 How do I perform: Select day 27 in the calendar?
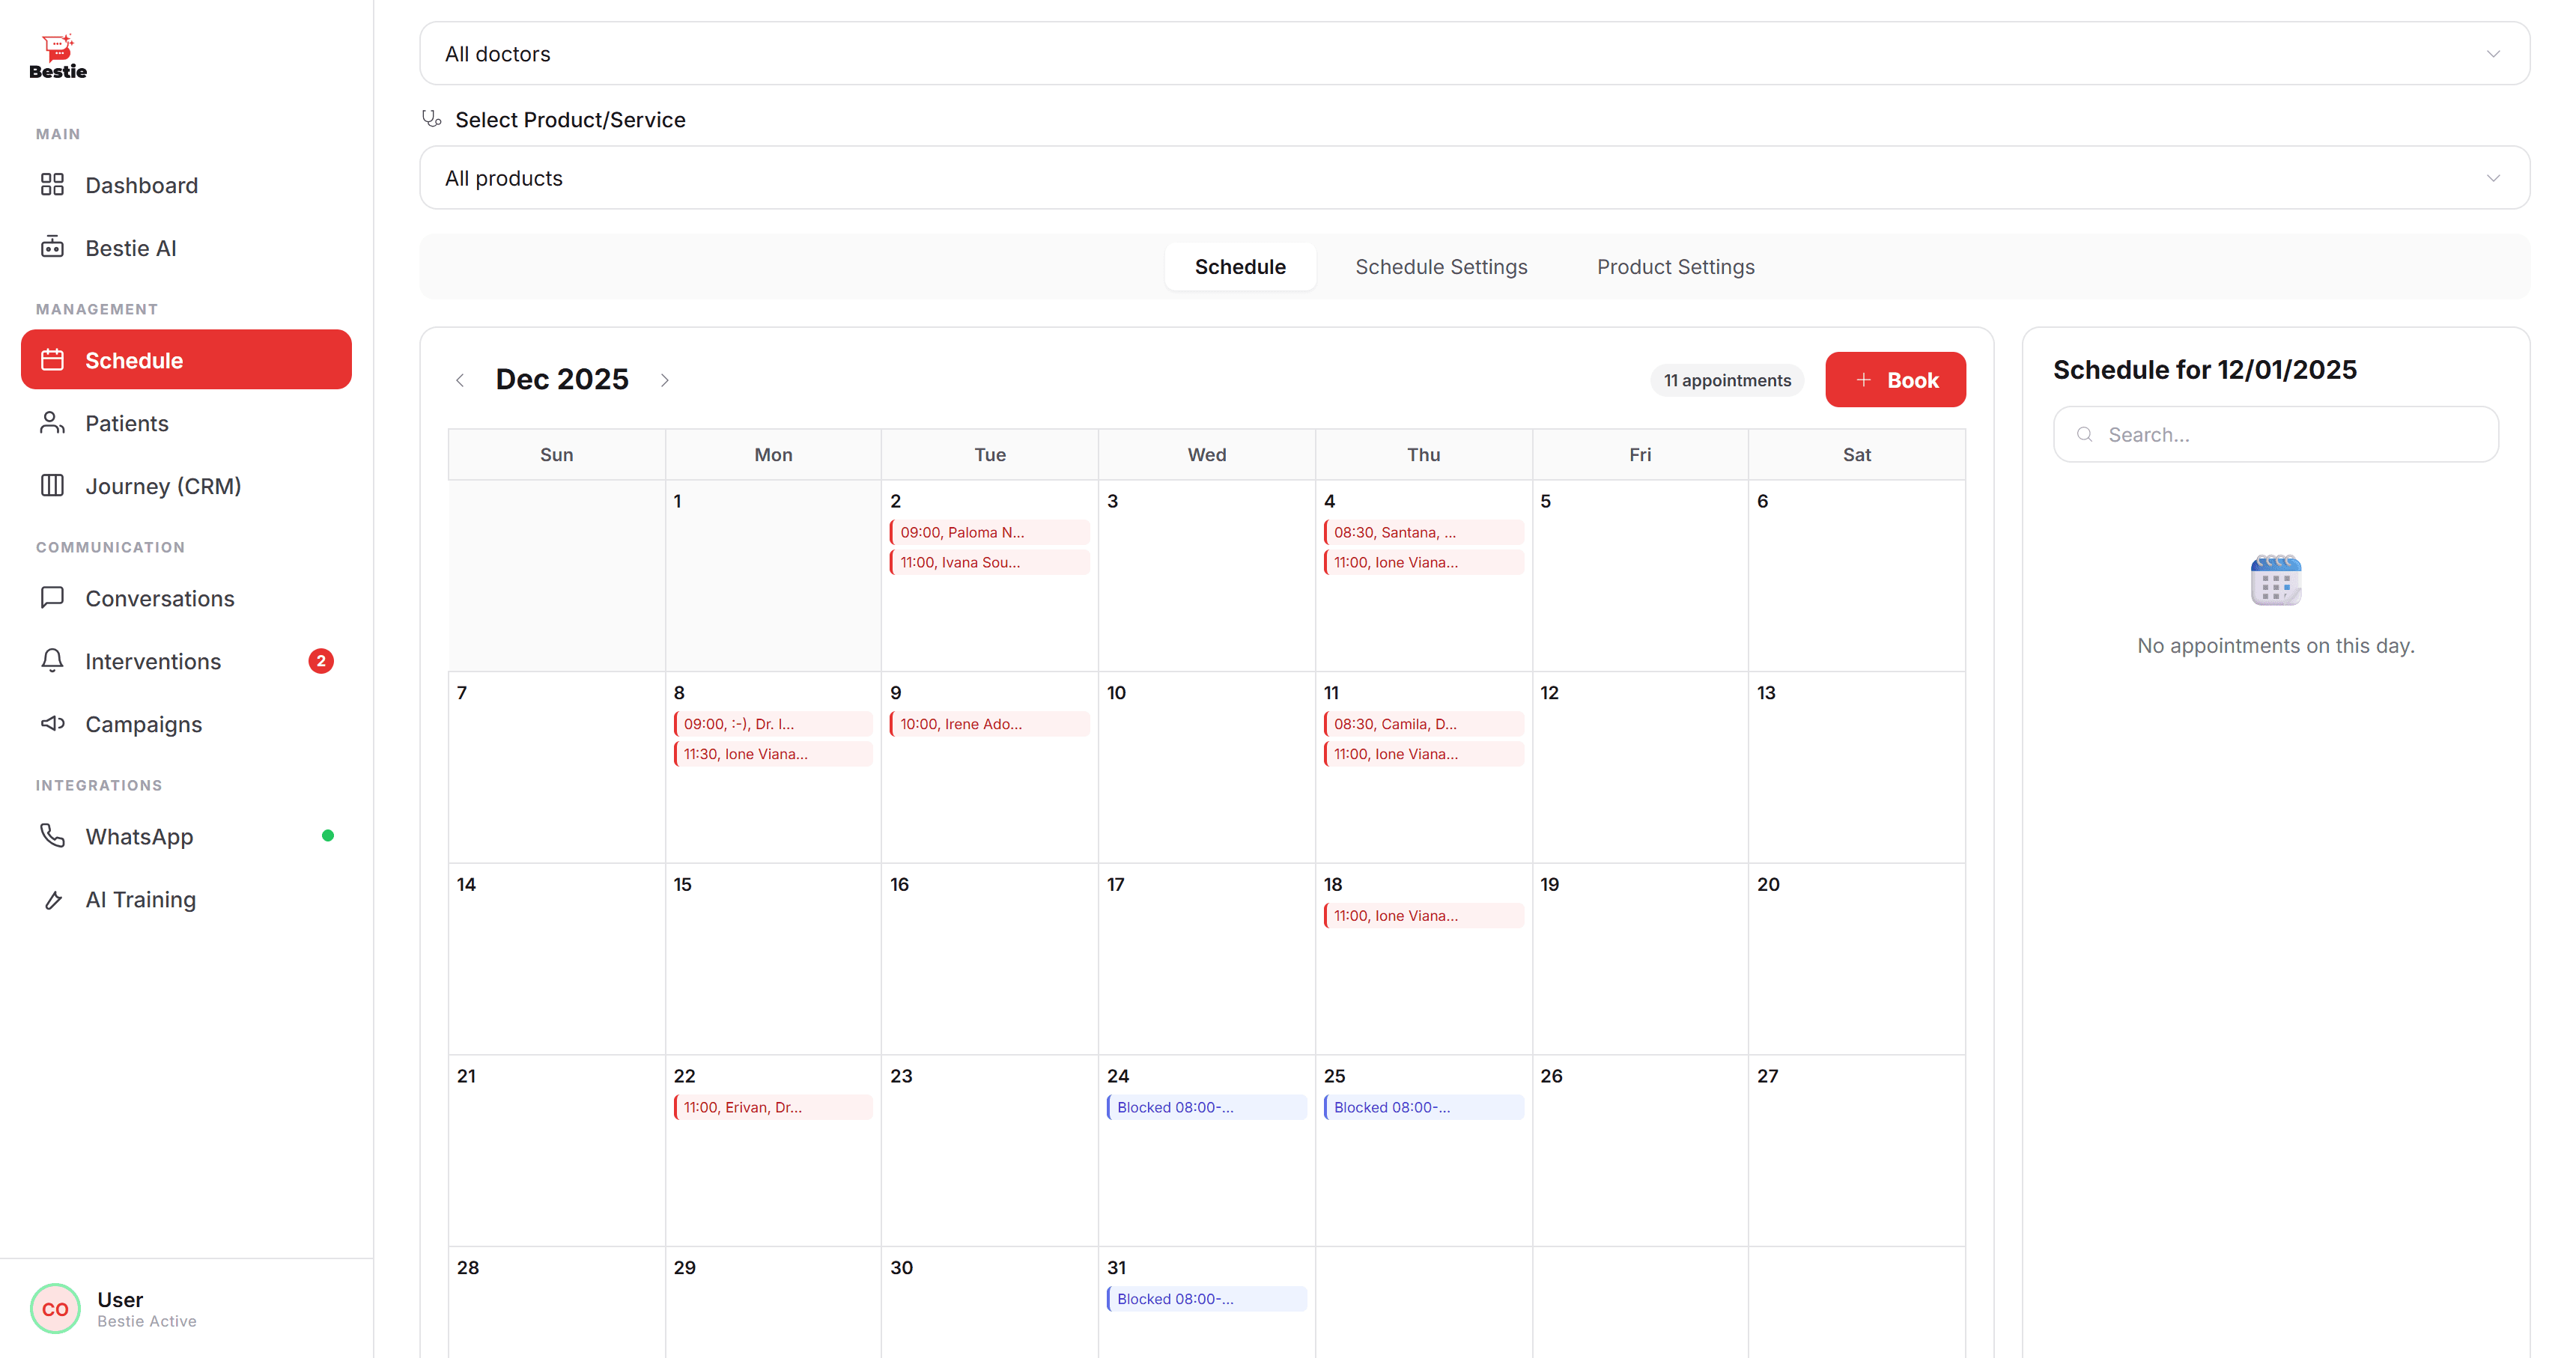1857,1150
